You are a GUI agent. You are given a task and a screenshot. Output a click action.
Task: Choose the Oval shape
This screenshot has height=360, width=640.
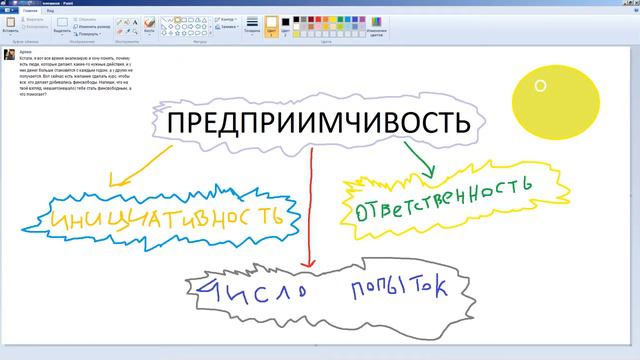[178, 20]
